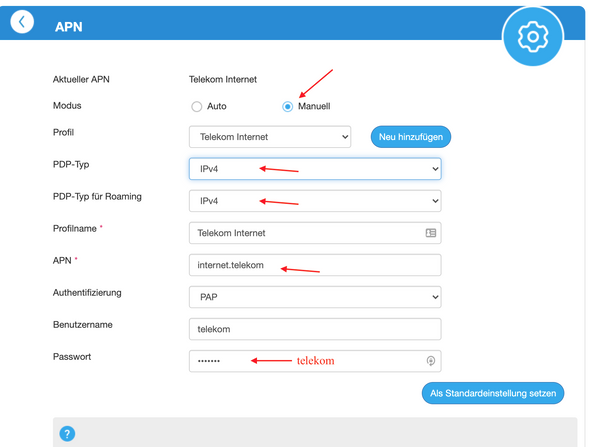This screenshot has width=607, height=447.
Task: Click the APN page title
Action: pyautogui.click(x=69, y=27)
